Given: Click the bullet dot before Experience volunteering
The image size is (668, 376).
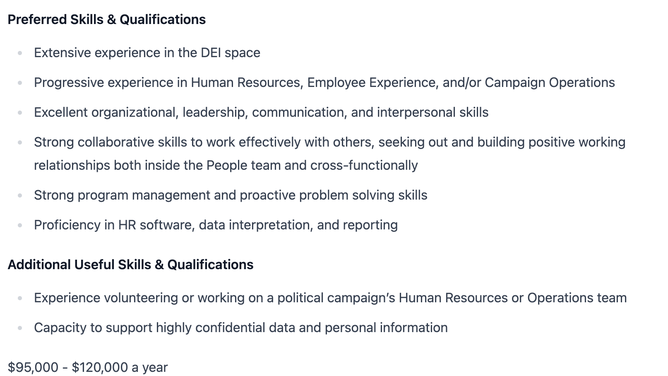Looking at the screenshot, I should tap(20, 299).
